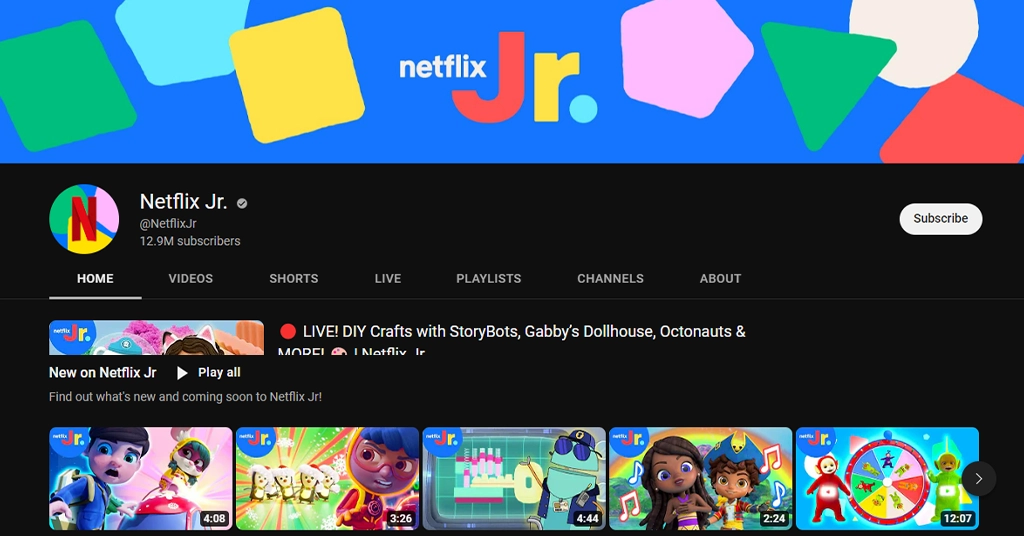
Task: Switch to the VIDEOS tab
Action: click(x=191, y=279)
